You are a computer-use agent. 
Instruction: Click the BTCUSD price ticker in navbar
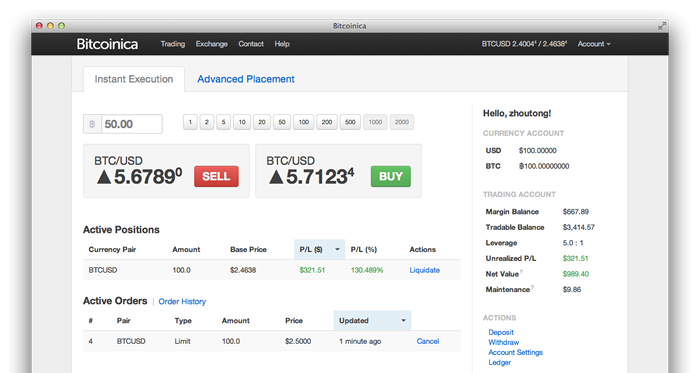pos(524,44)
